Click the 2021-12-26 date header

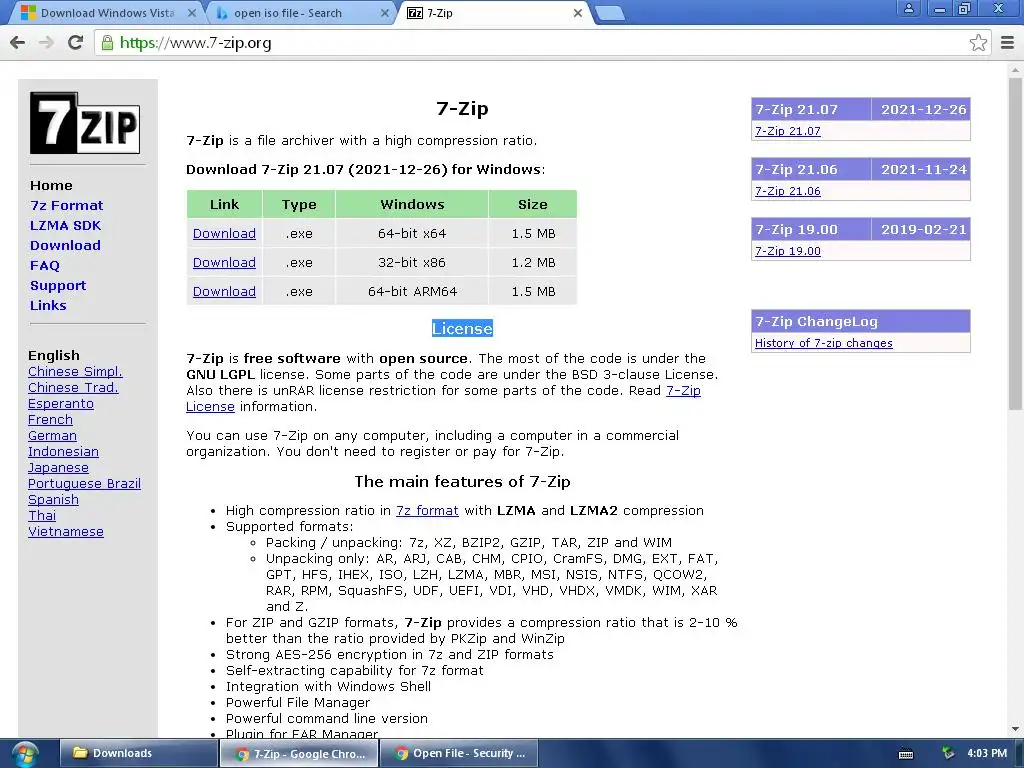pos(923,110)
